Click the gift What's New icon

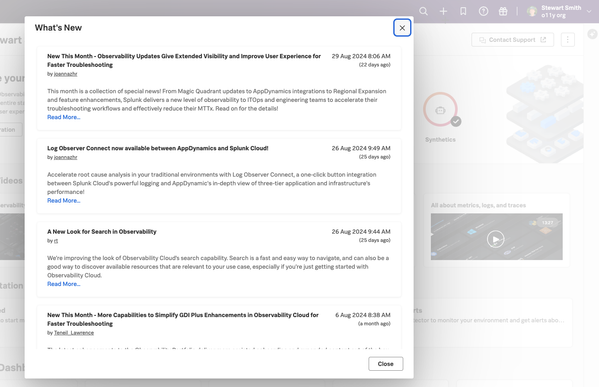pyautogui.click(x=503, y=11)
